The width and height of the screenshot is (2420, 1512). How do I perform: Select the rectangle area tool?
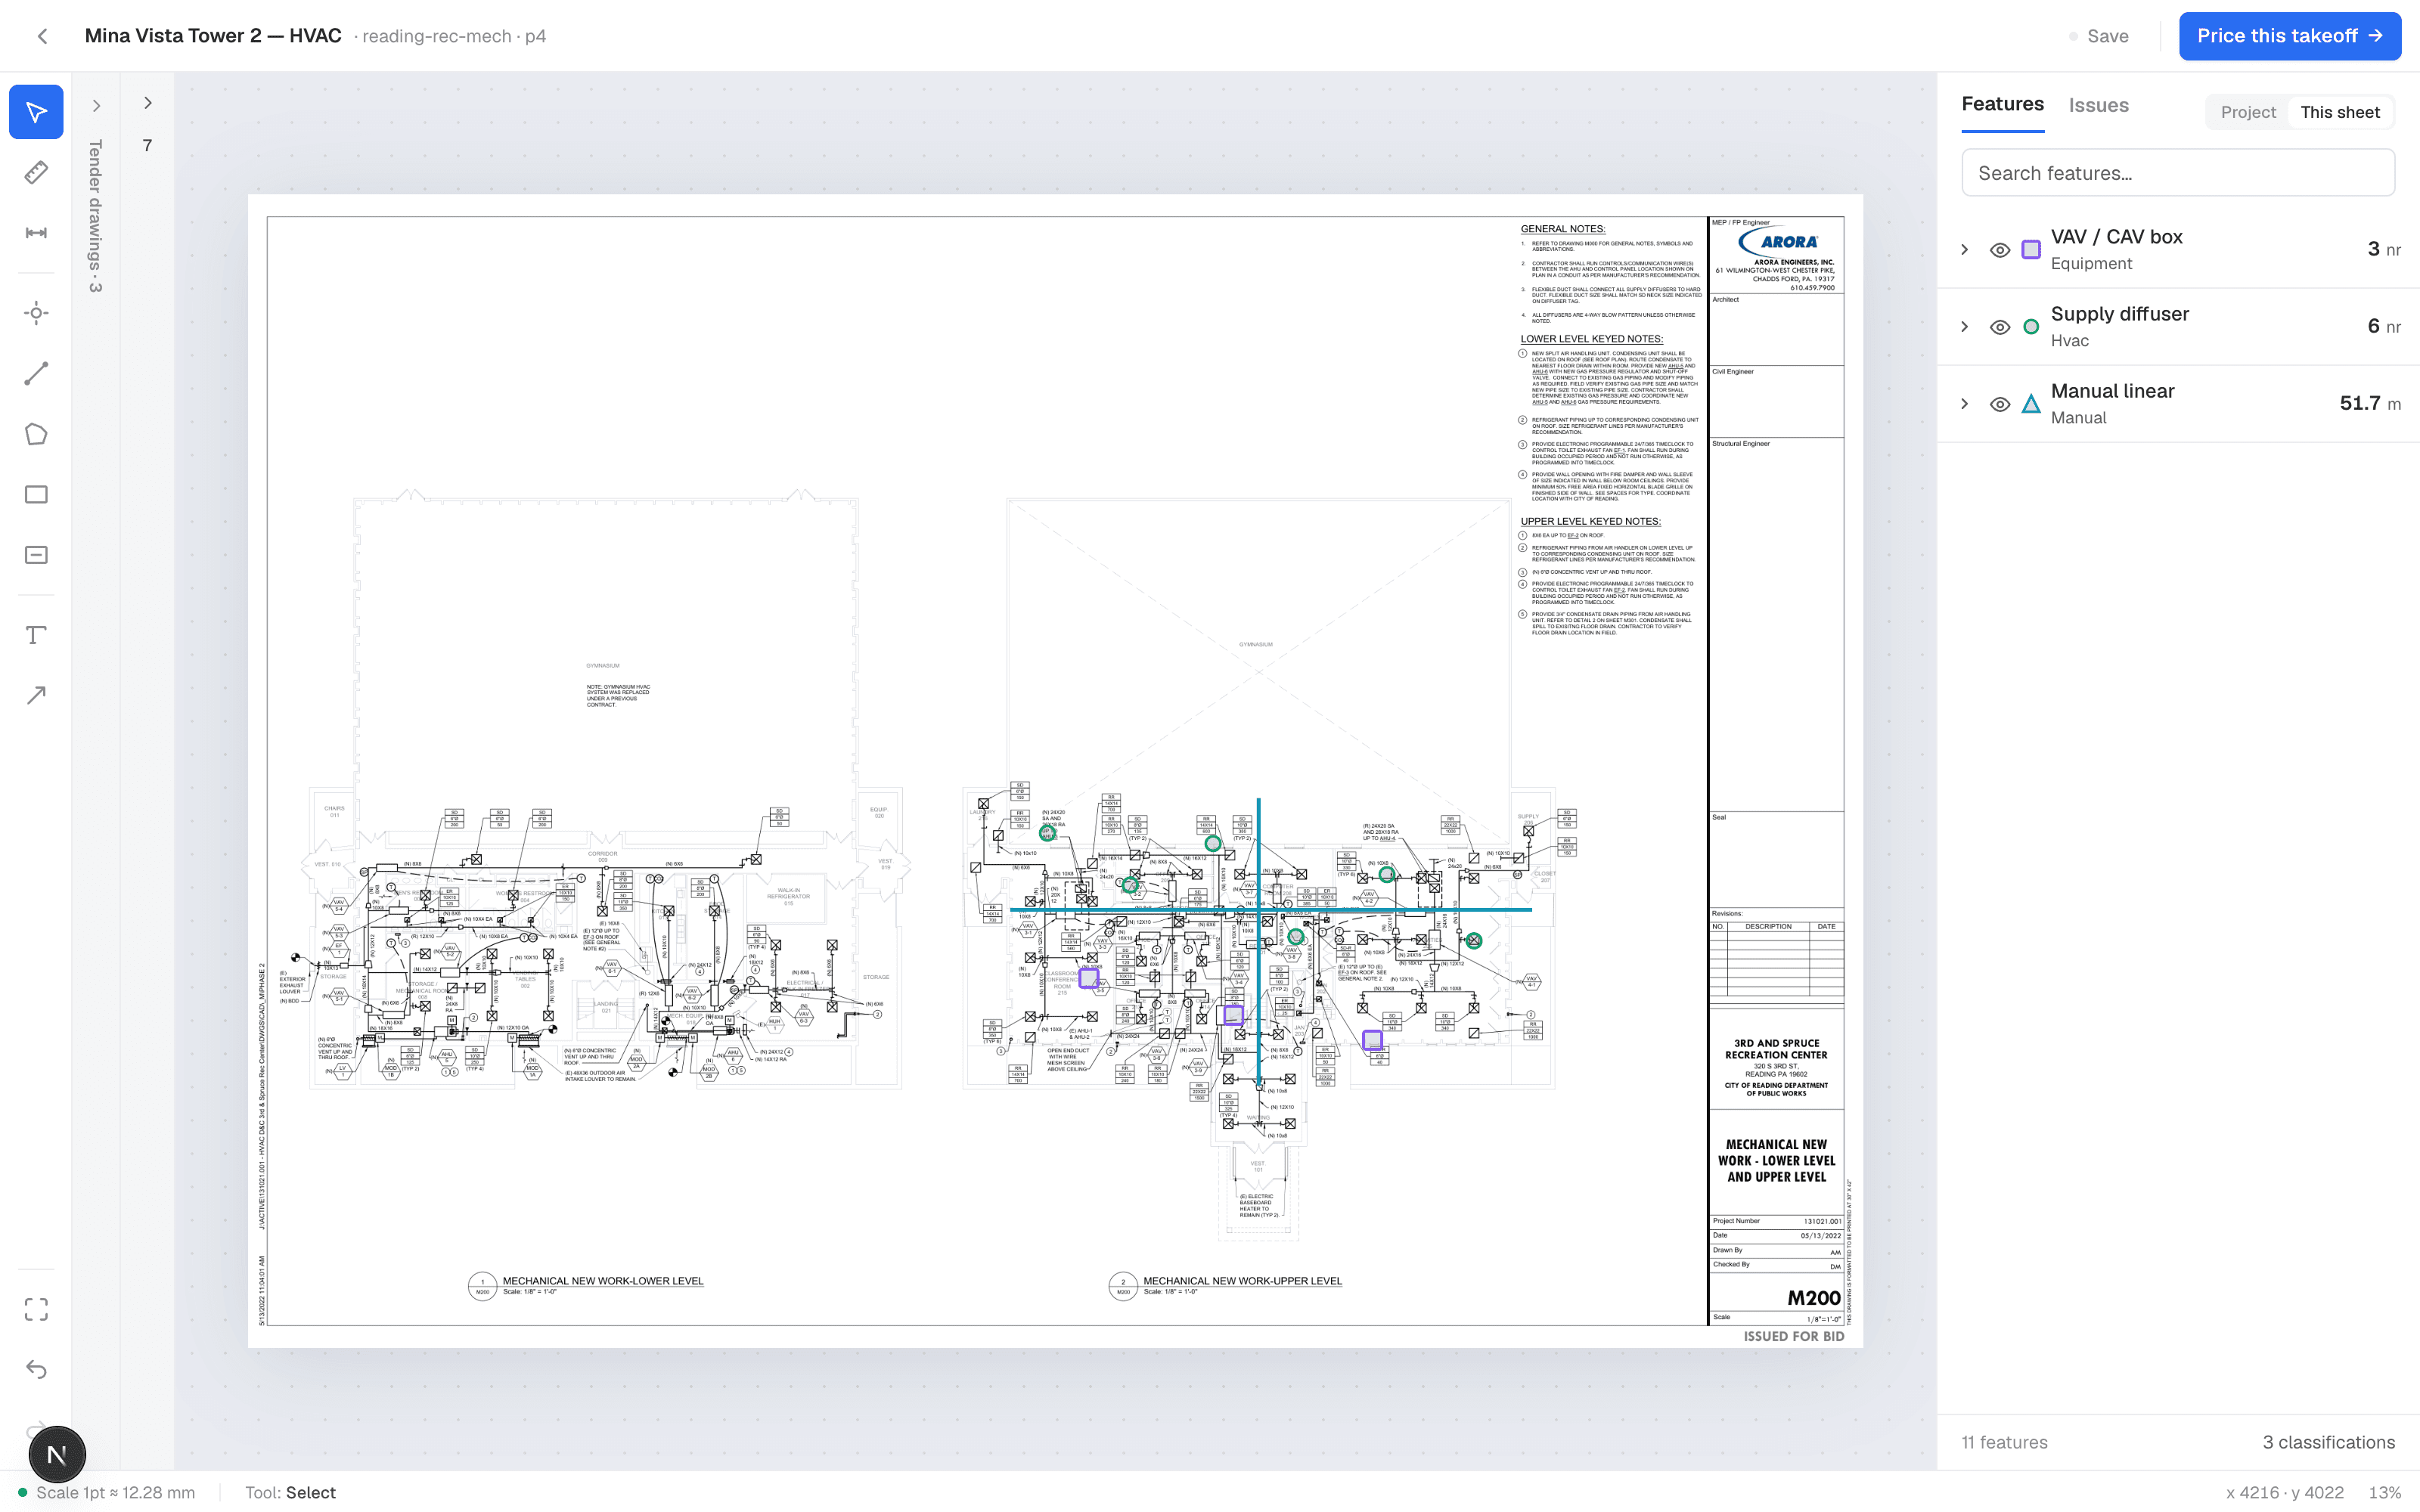tap(36, 495)
